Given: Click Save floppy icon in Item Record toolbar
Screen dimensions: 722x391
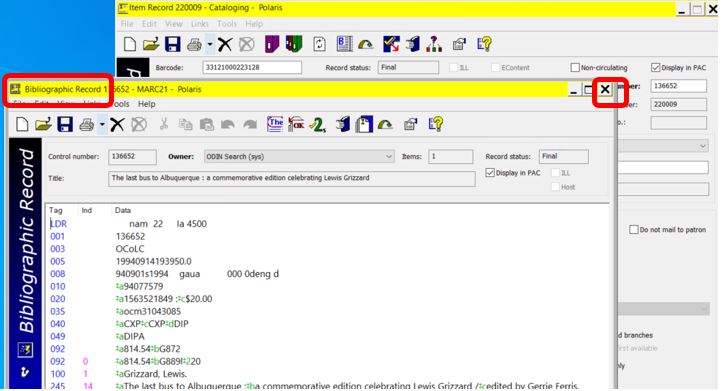Looking at the screenshot, I should click(173, 44).
